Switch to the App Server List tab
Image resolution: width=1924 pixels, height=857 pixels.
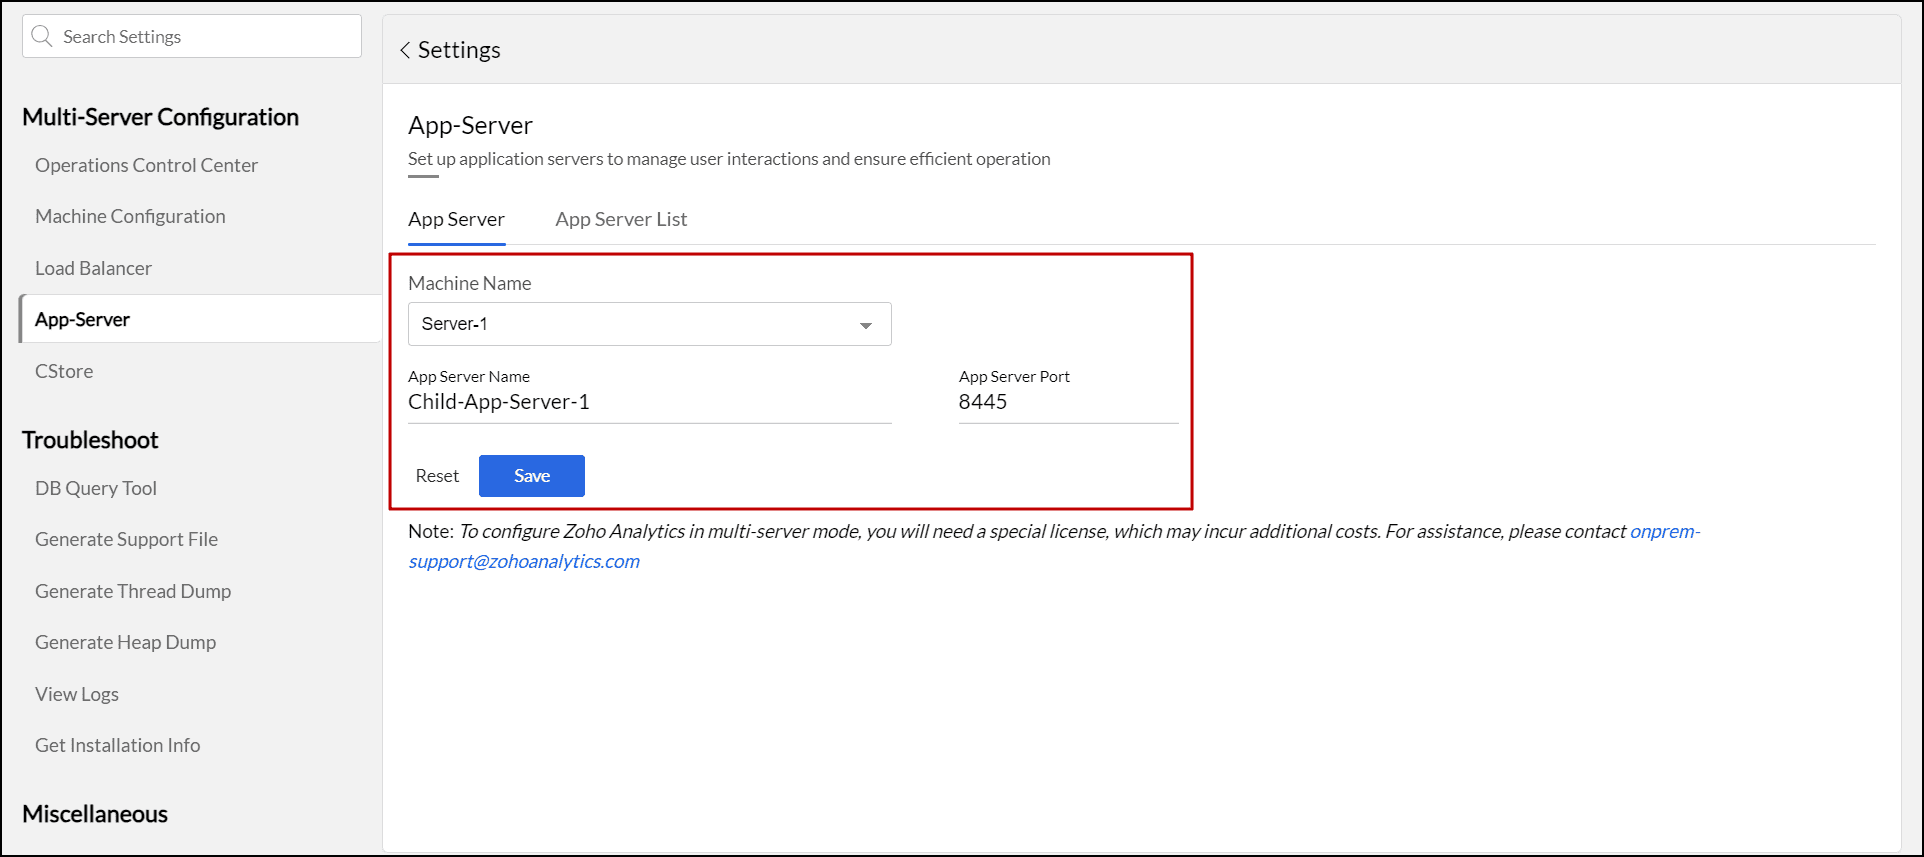(621, 219)
